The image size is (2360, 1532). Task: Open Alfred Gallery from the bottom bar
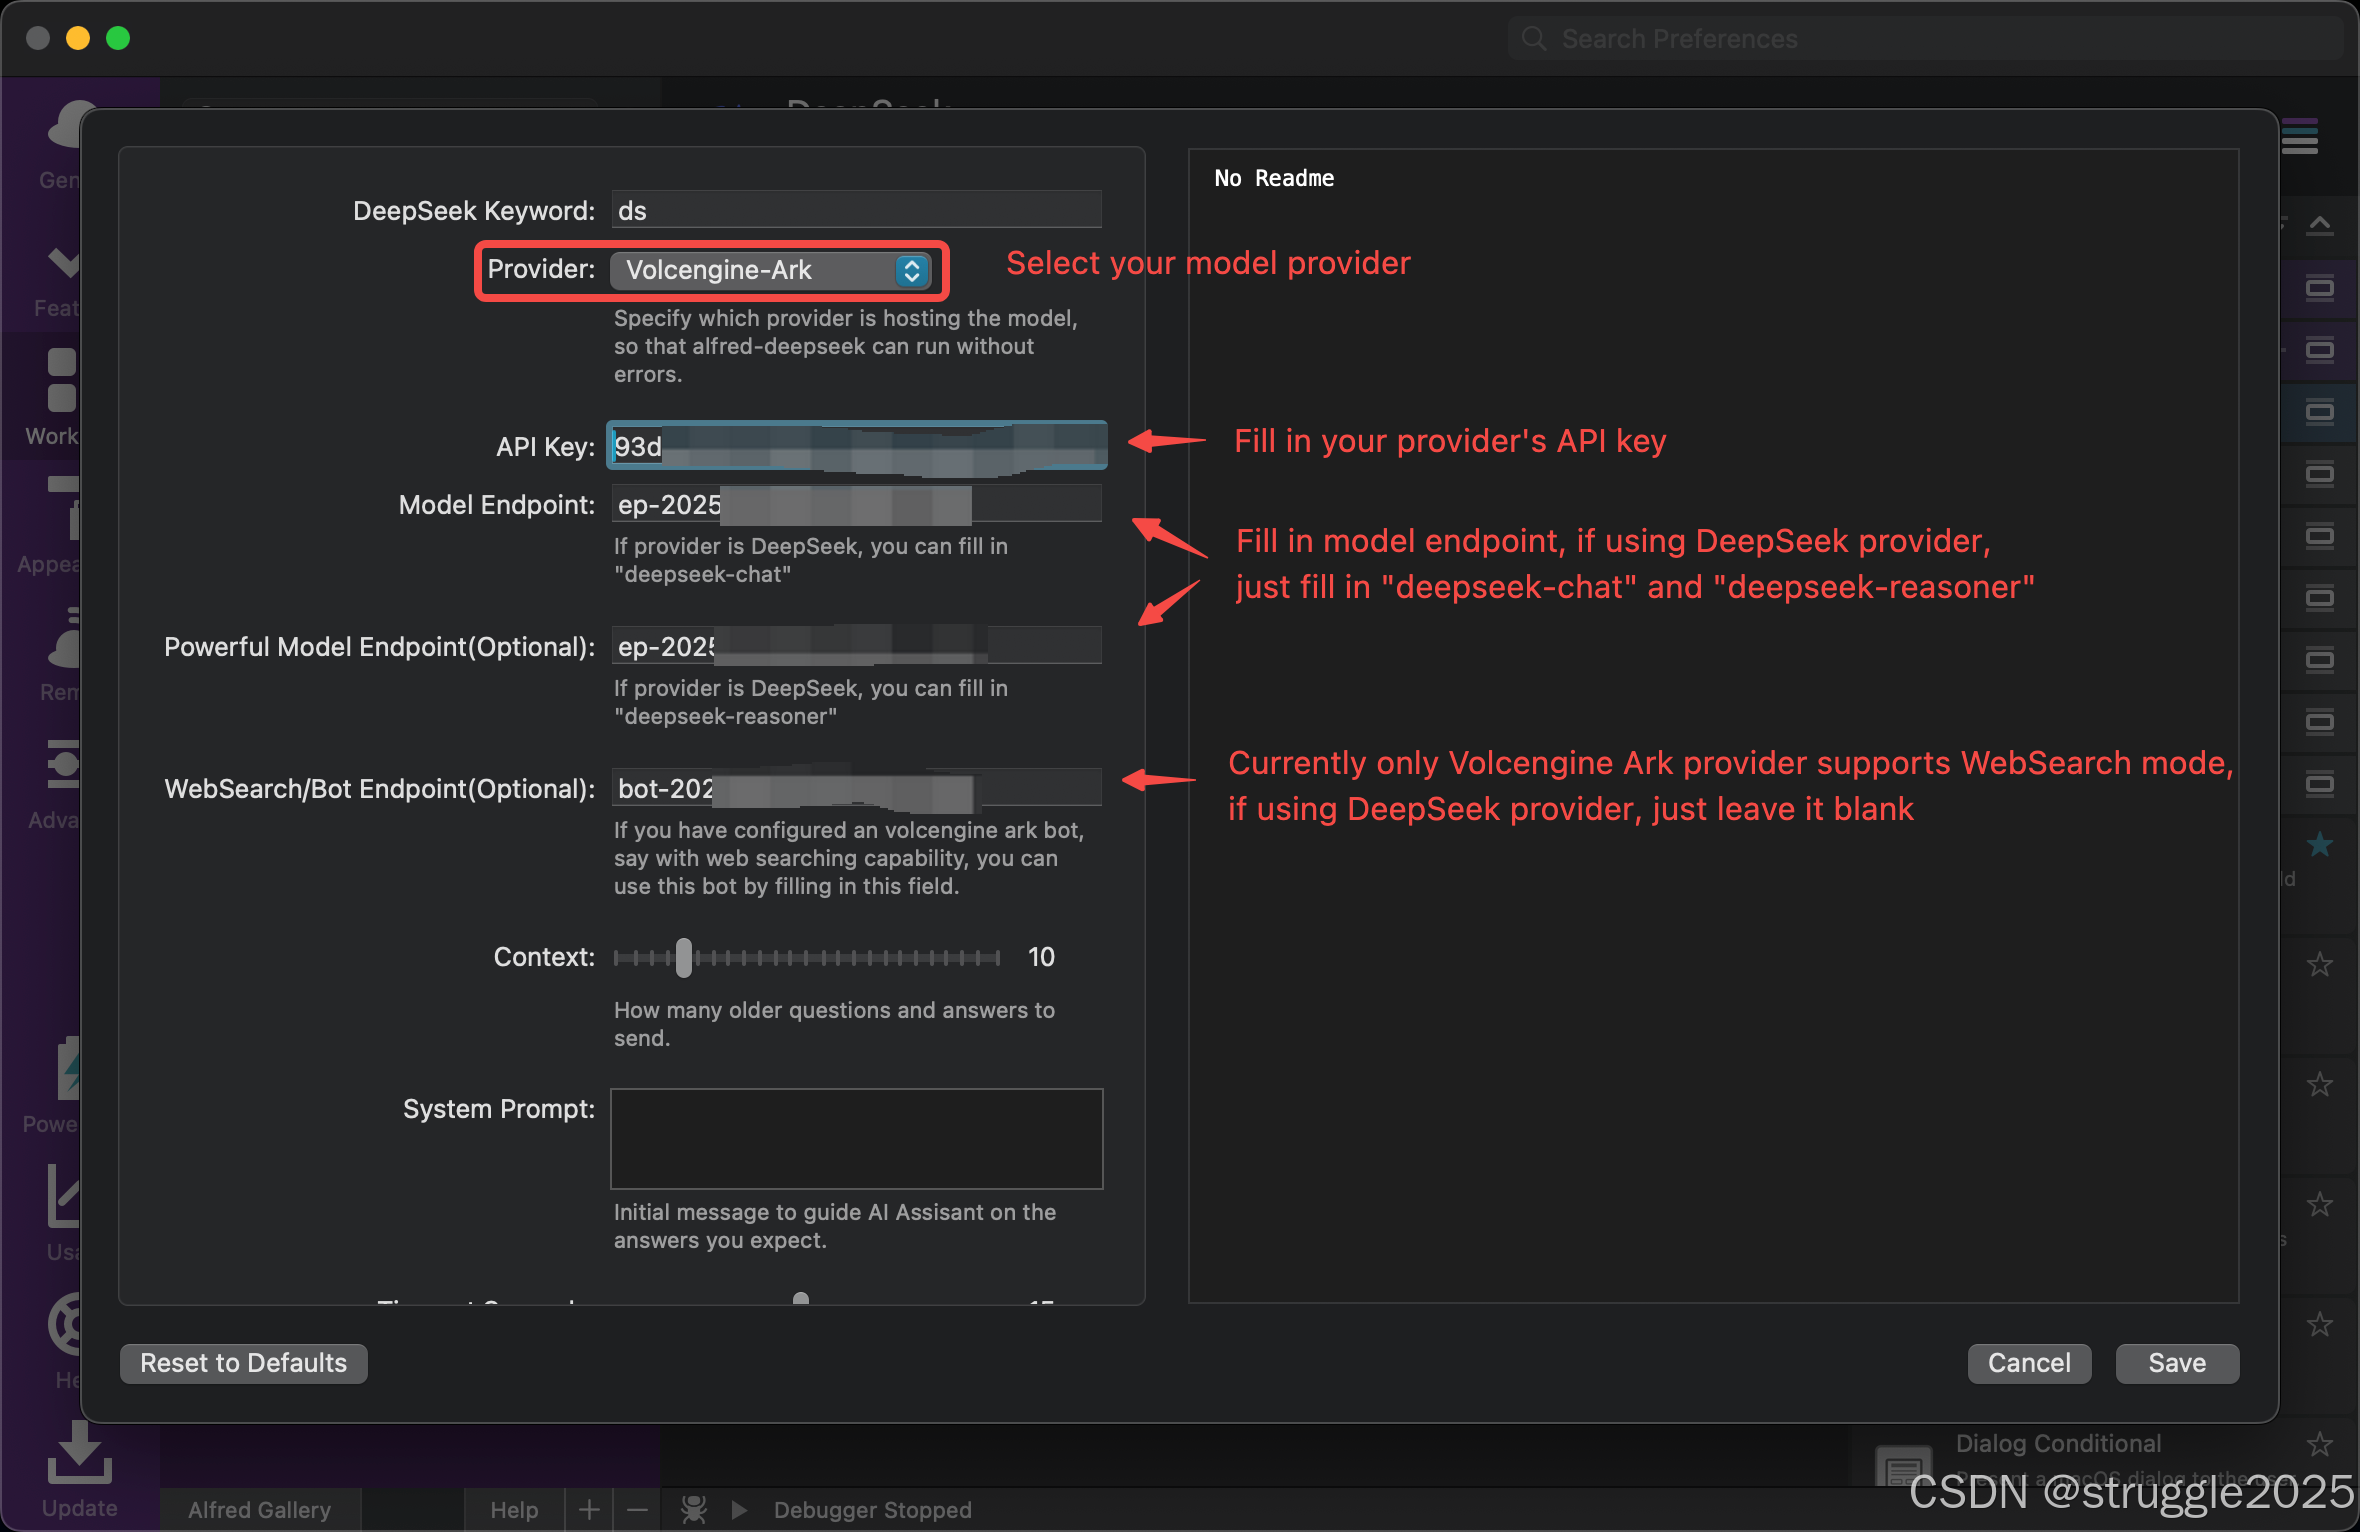coord(260,1509)
